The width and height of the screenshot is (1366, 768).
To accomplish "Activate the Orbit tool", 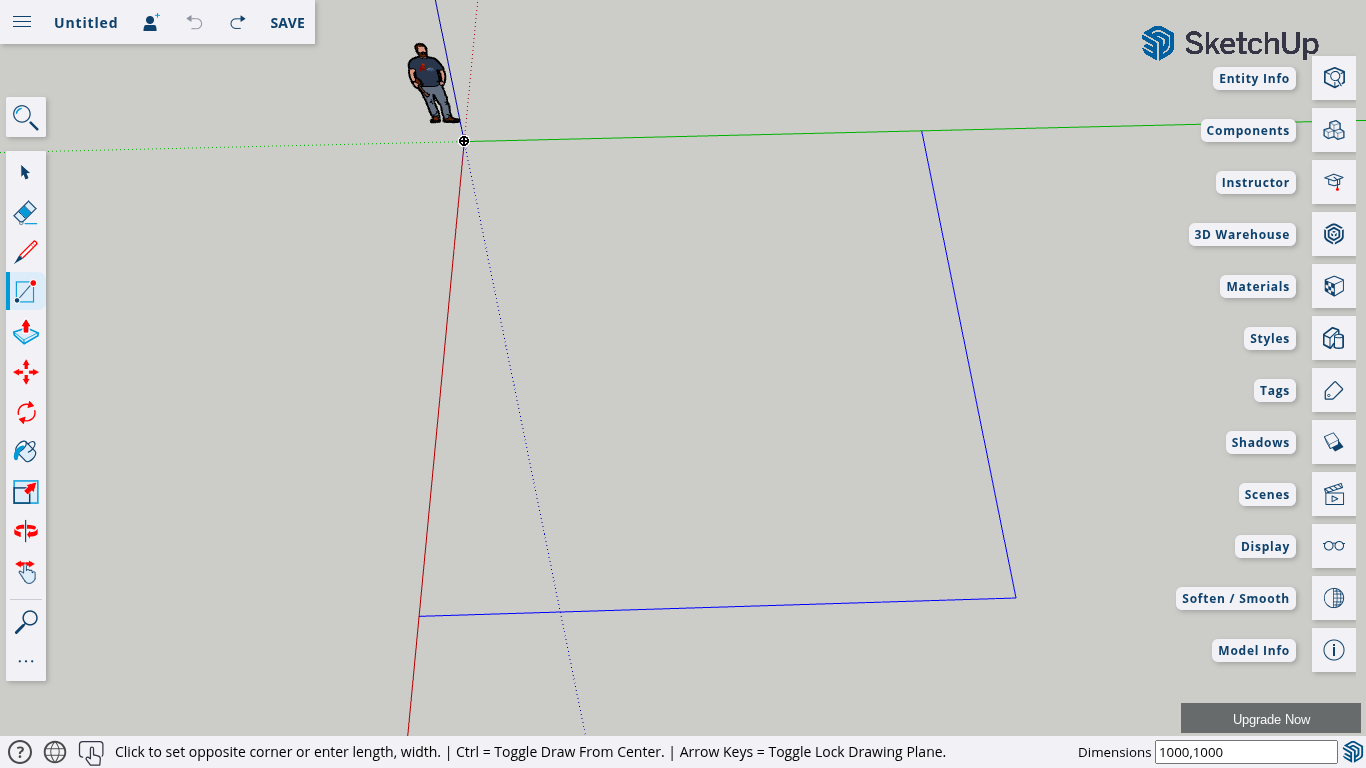I will 26,531.
